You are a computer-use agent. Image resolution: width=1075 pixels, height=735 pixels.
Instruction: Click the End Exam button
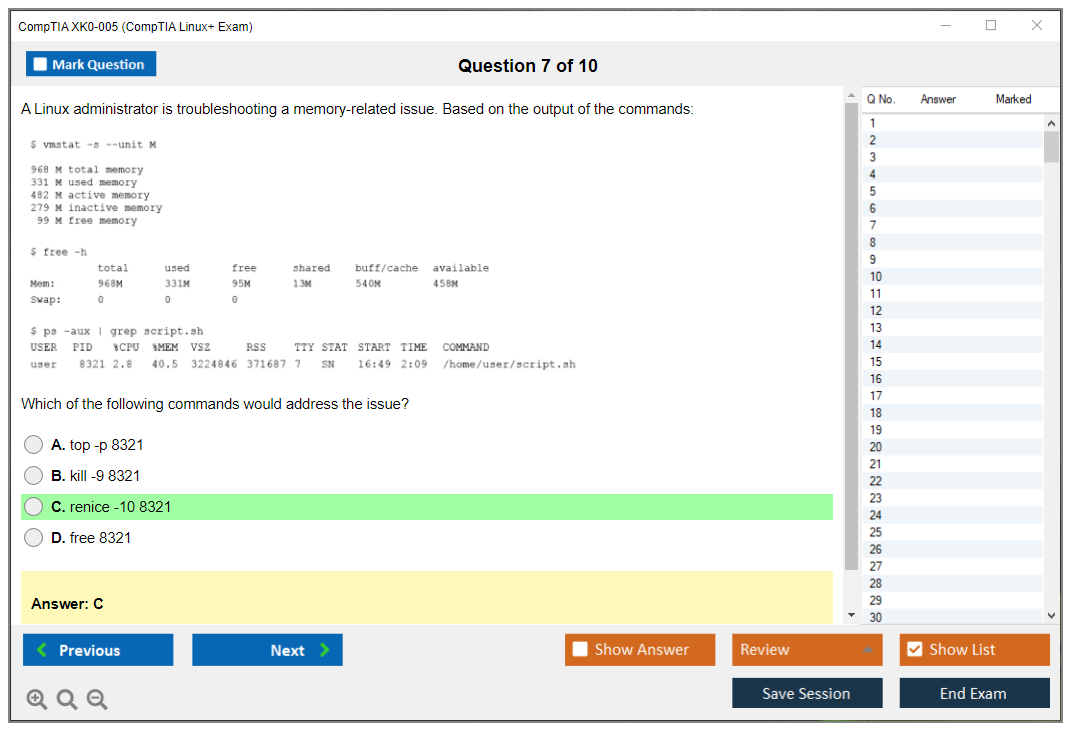[x=973, y=693]
